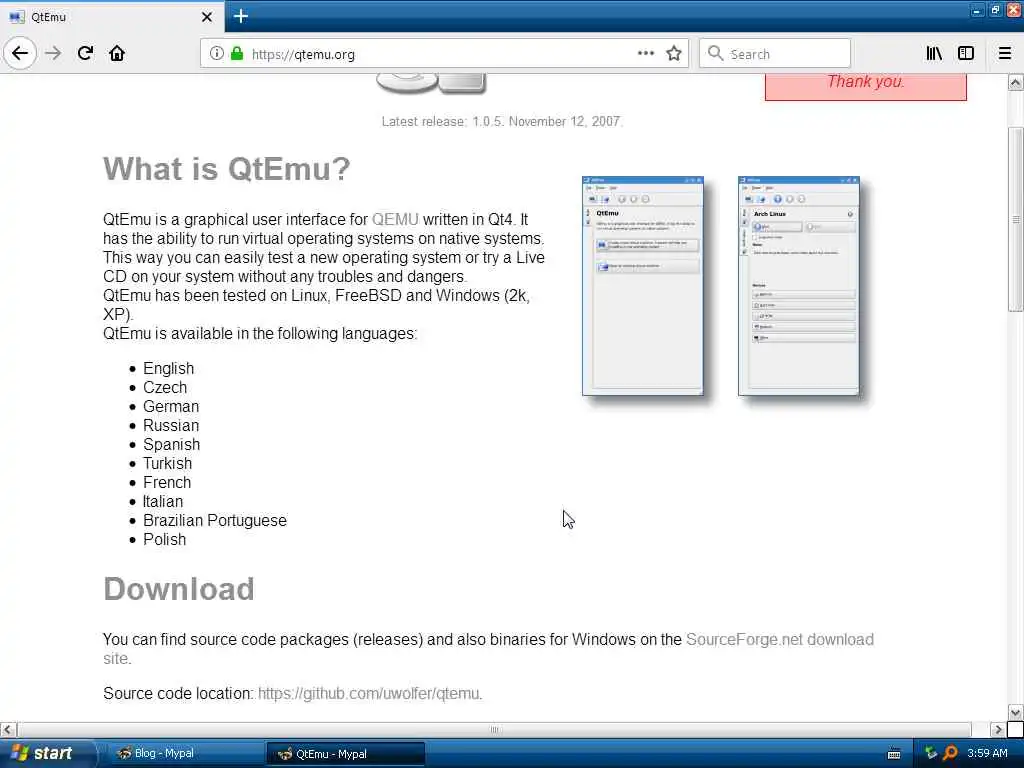Click 'Spanish' in the language list
This screenshot has width=1024, height=768.
pos(172,444)
